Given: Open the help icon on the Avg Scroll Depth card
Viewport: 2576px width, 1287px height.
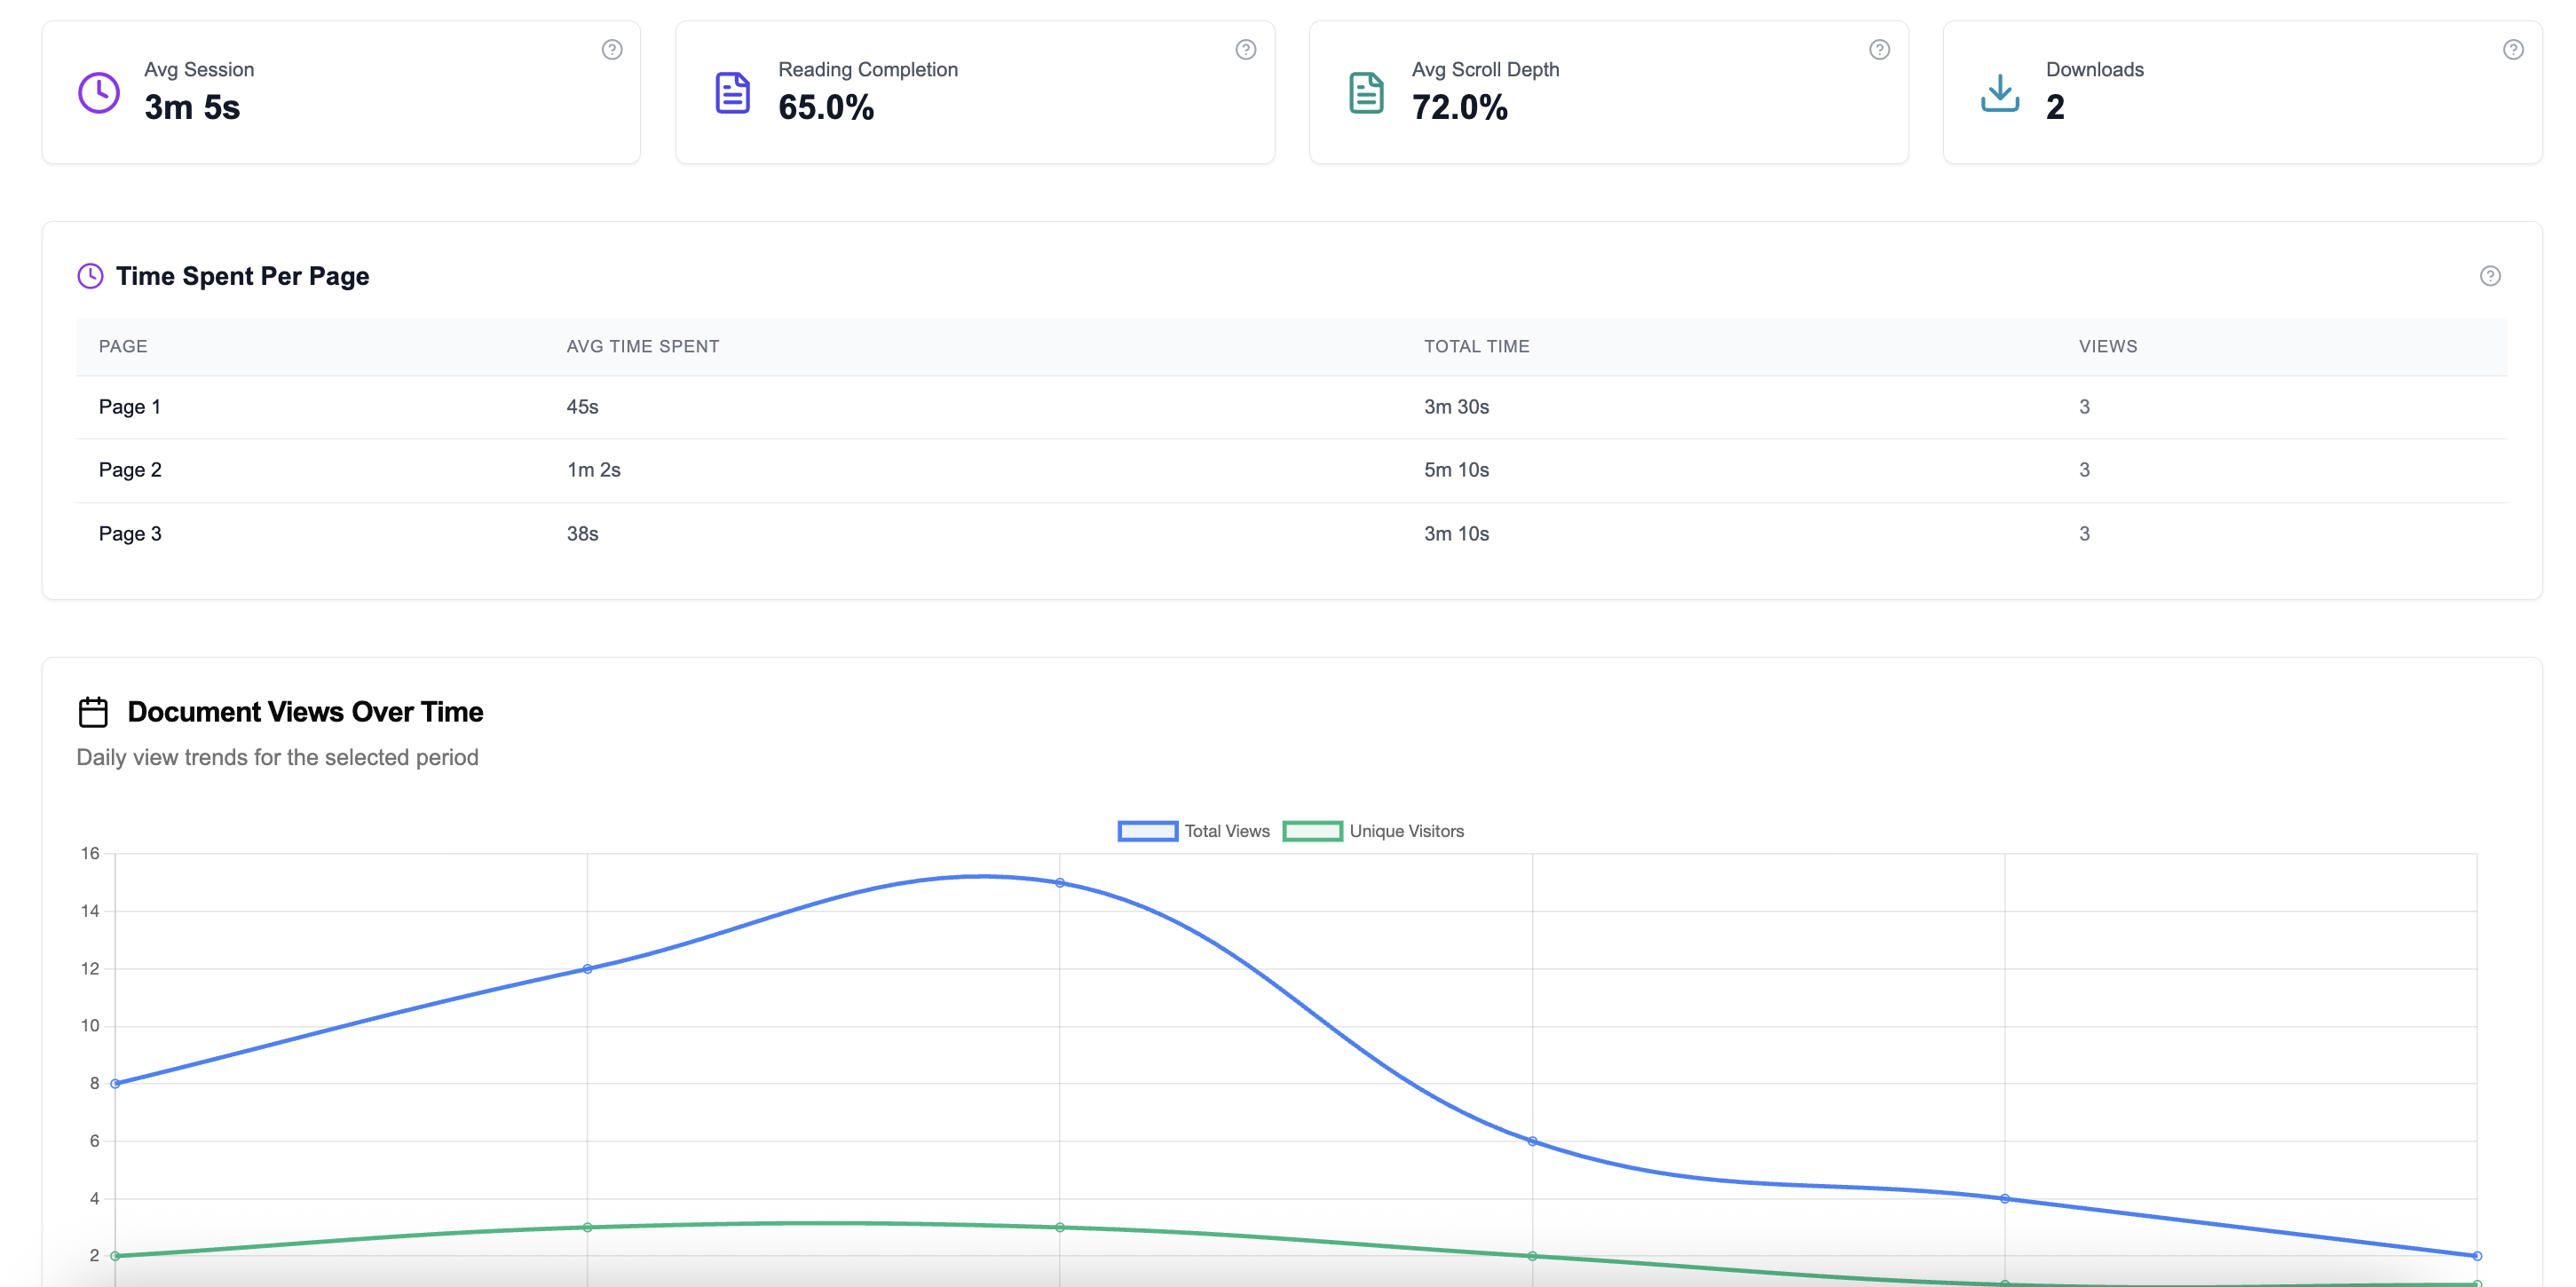Looking at the screenshot, I should pyautogui.click(x=1879, y=49).
